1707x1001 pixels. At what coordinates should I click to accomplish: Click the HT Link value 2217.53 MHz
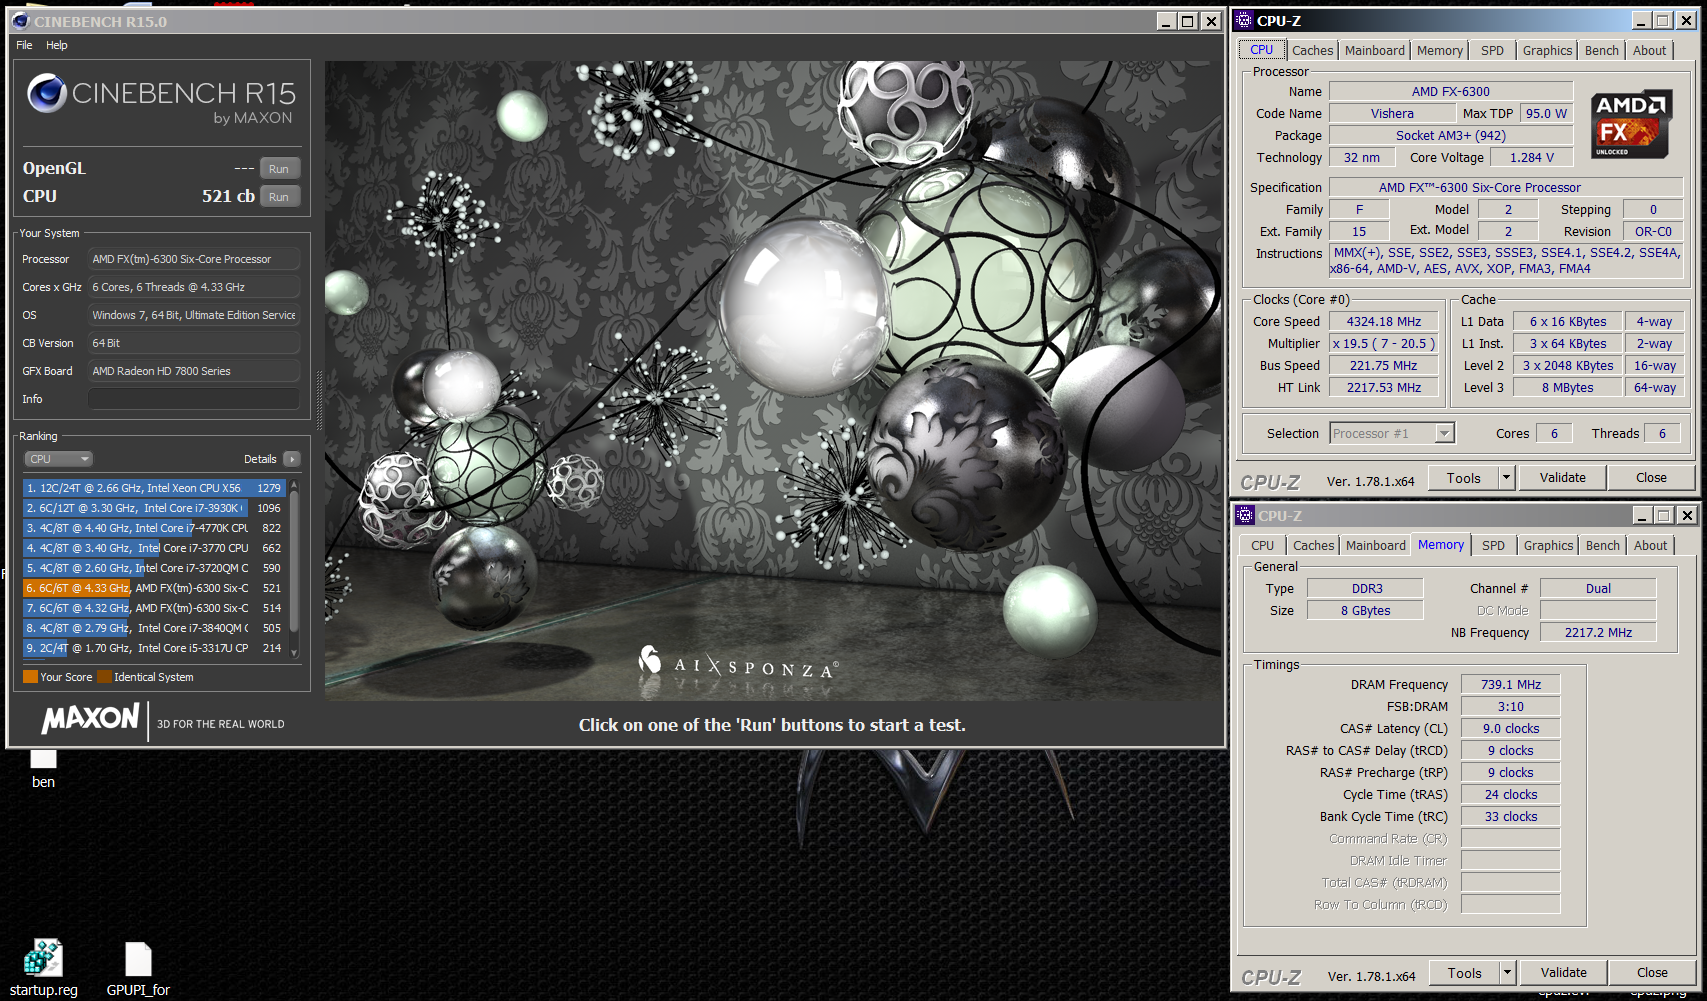(x=1383, y=387)
